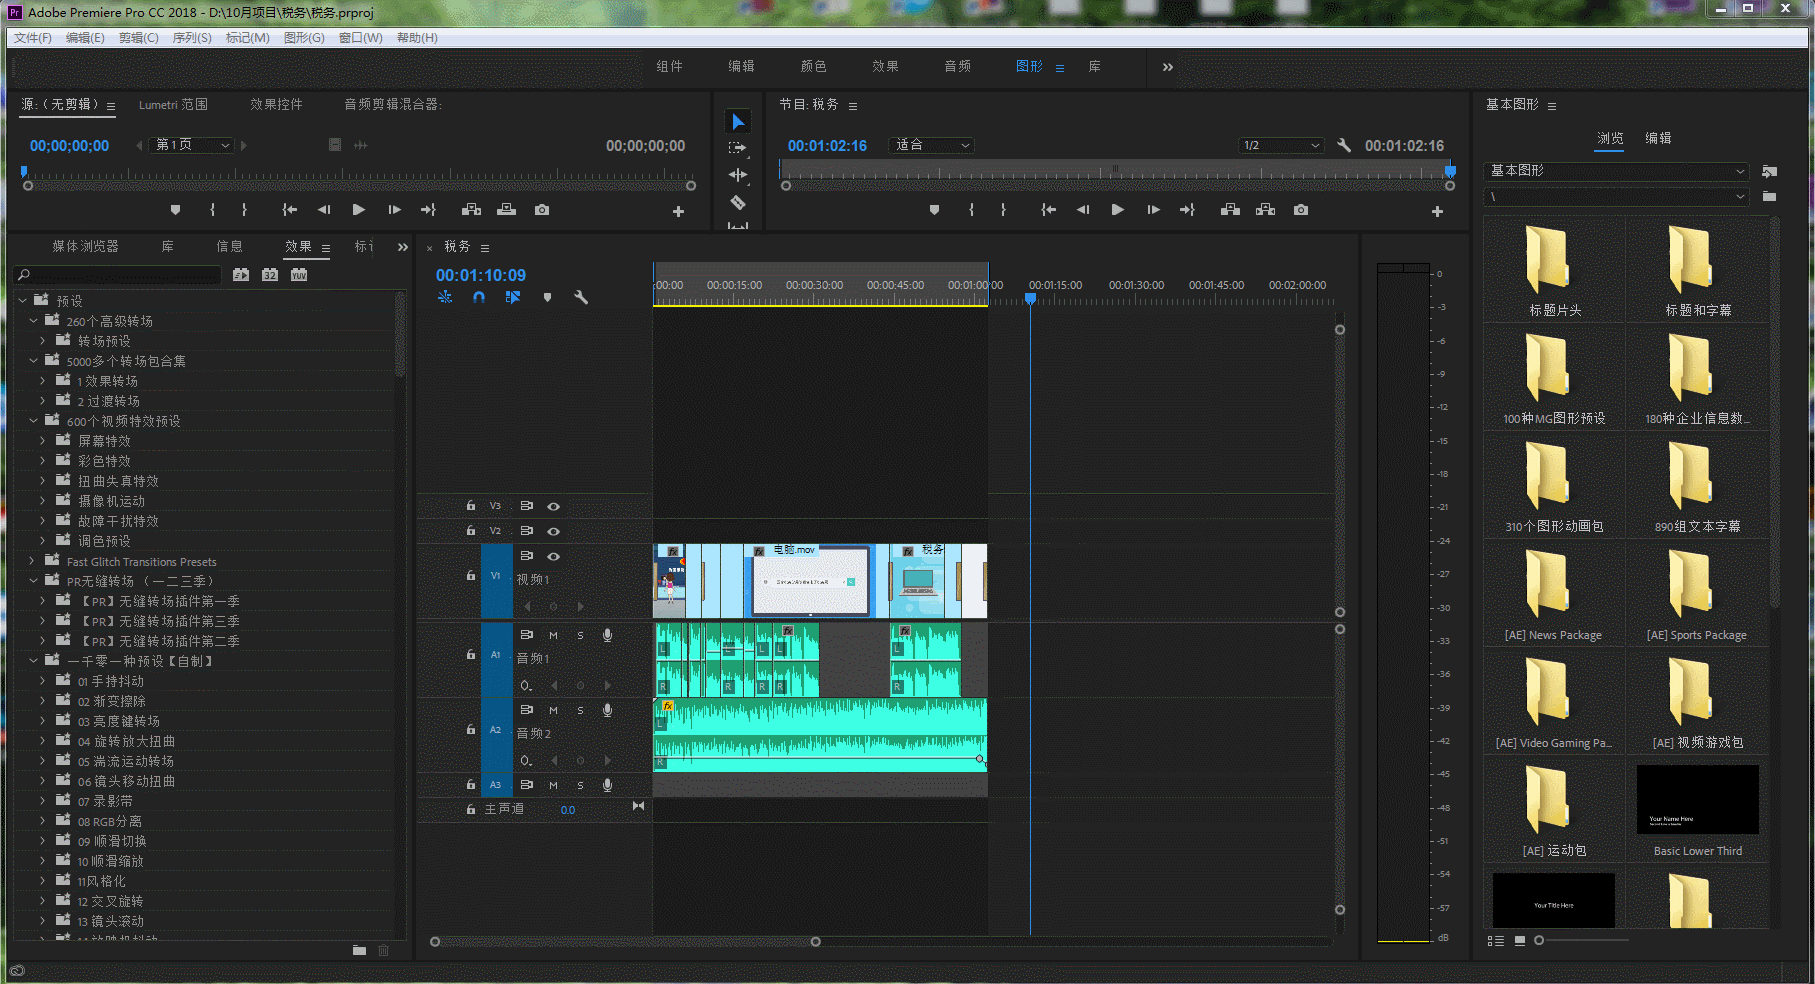The height and width of the screenshot is (984, 1815).
Task: Open the 序列(S) menu
Action: click(x=192, y=38)
